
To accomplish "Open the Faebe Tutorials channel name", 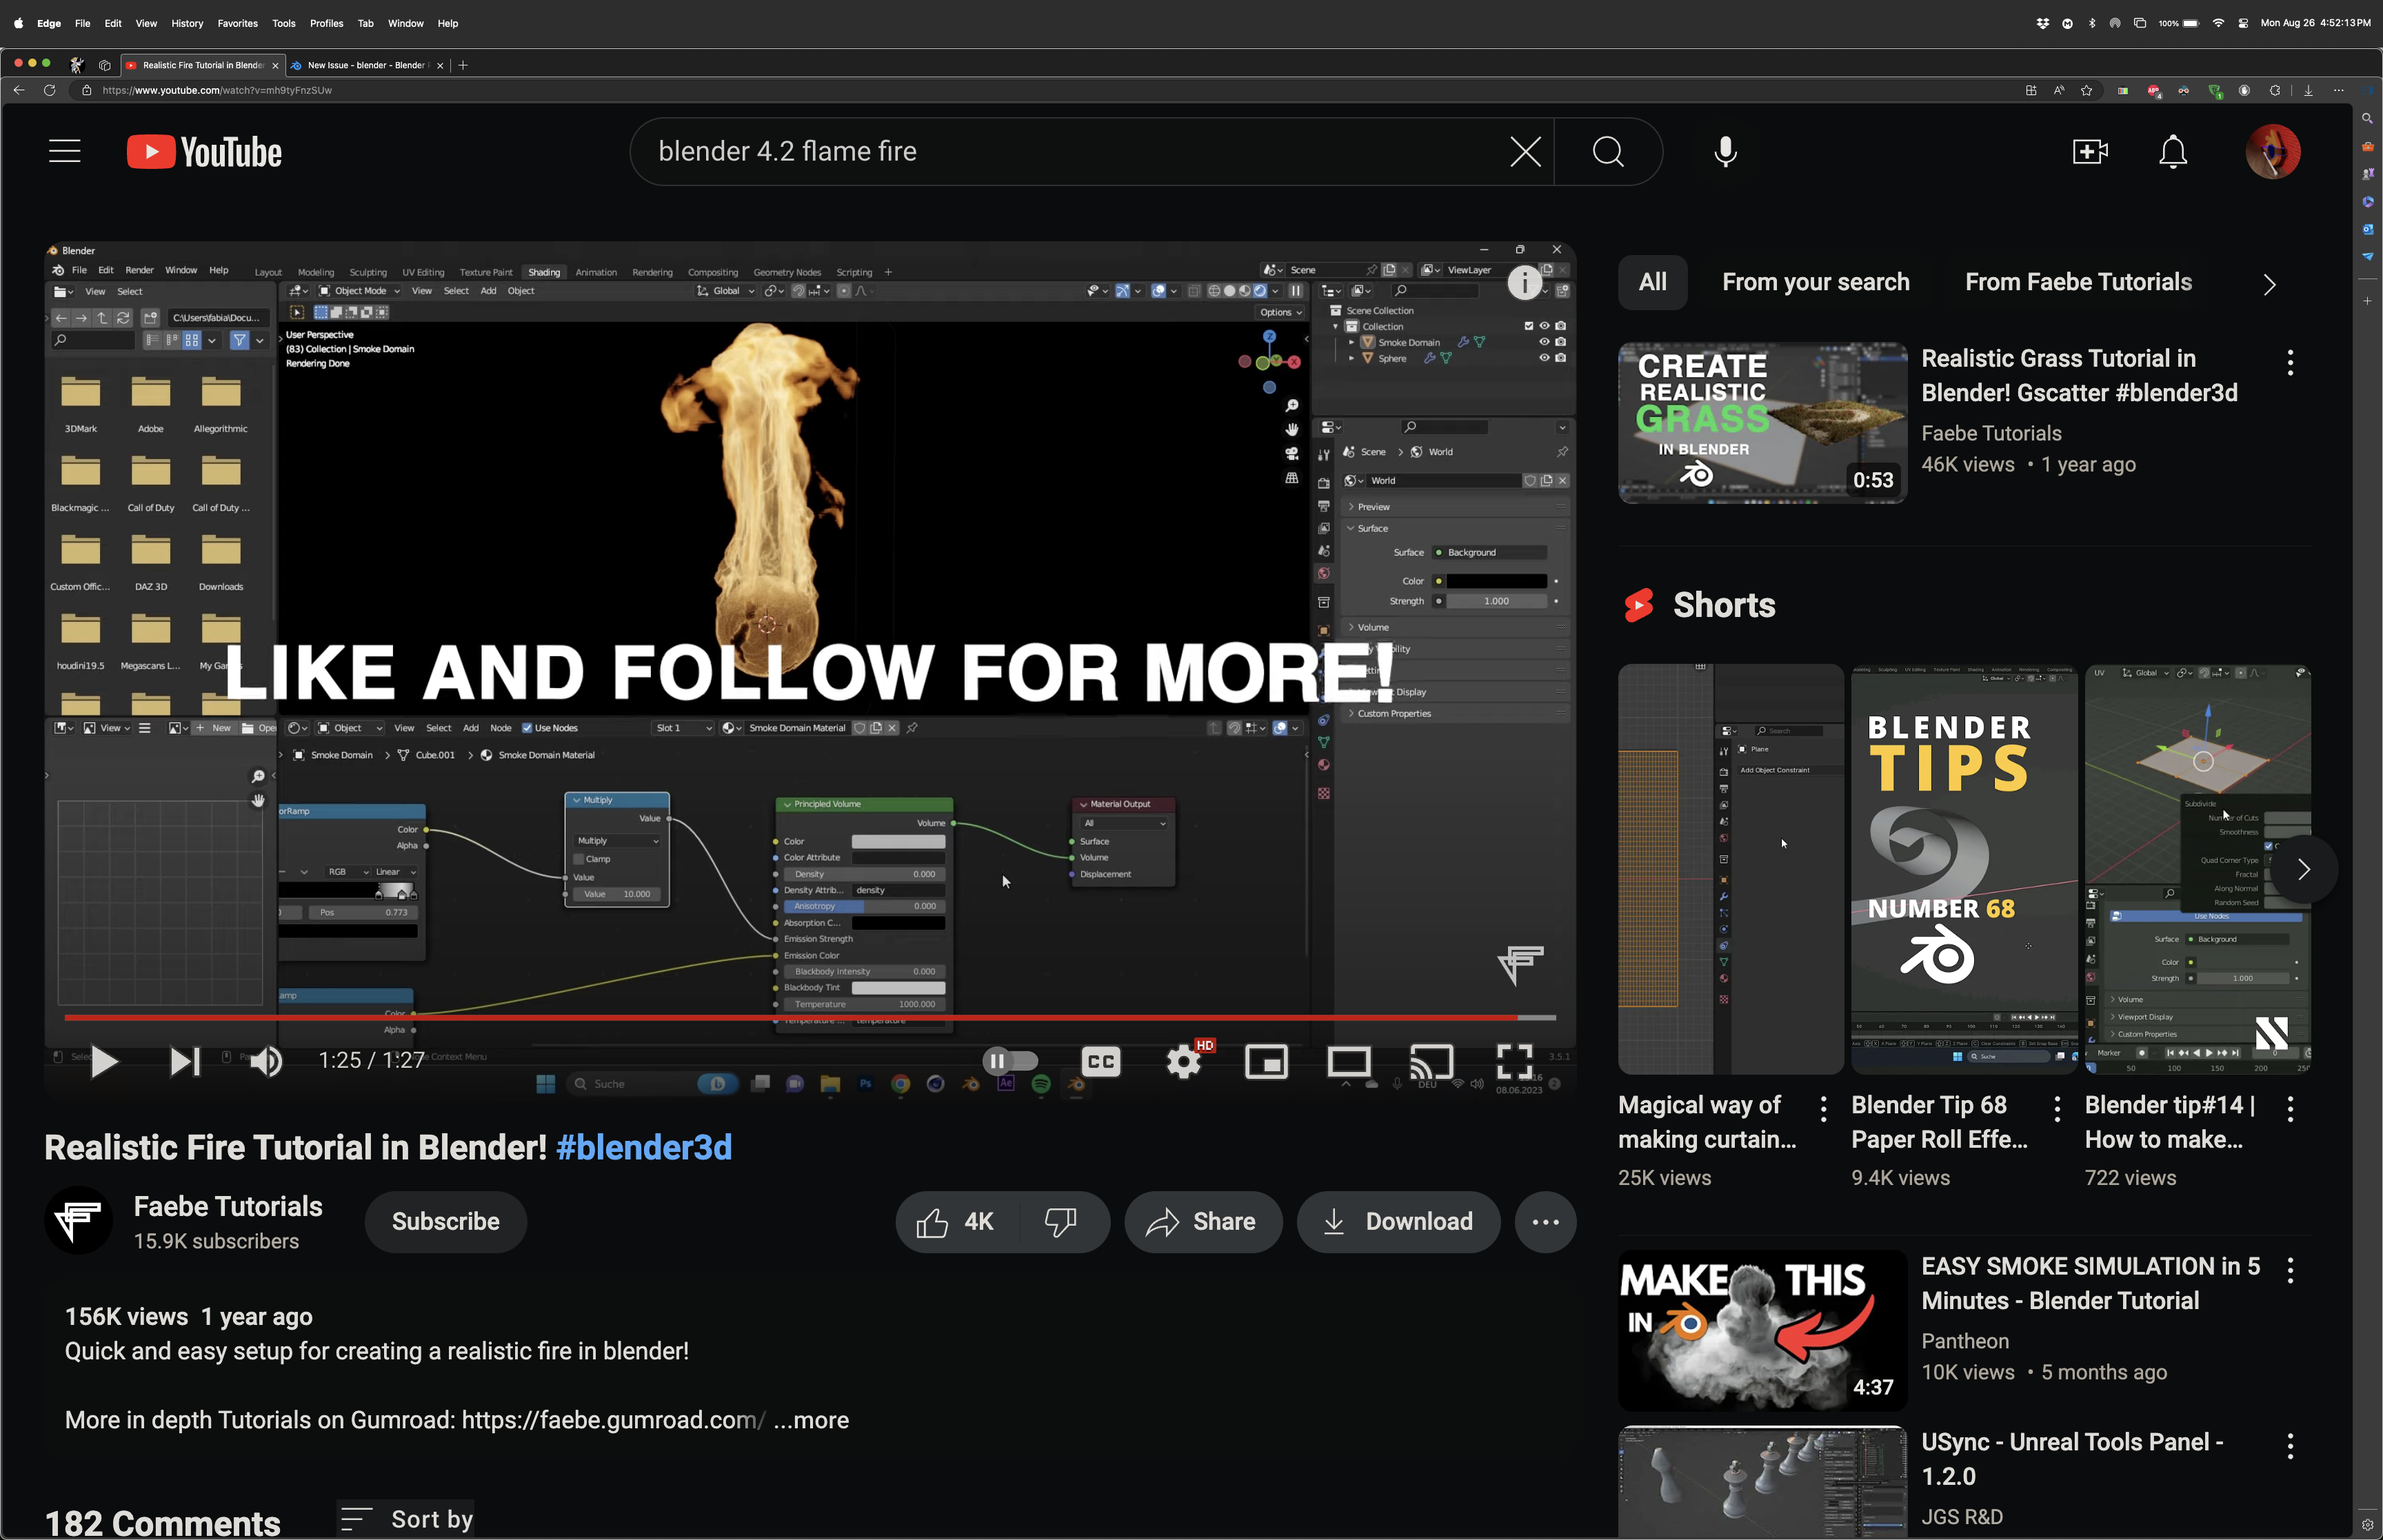I will (x=228, y=1206).
